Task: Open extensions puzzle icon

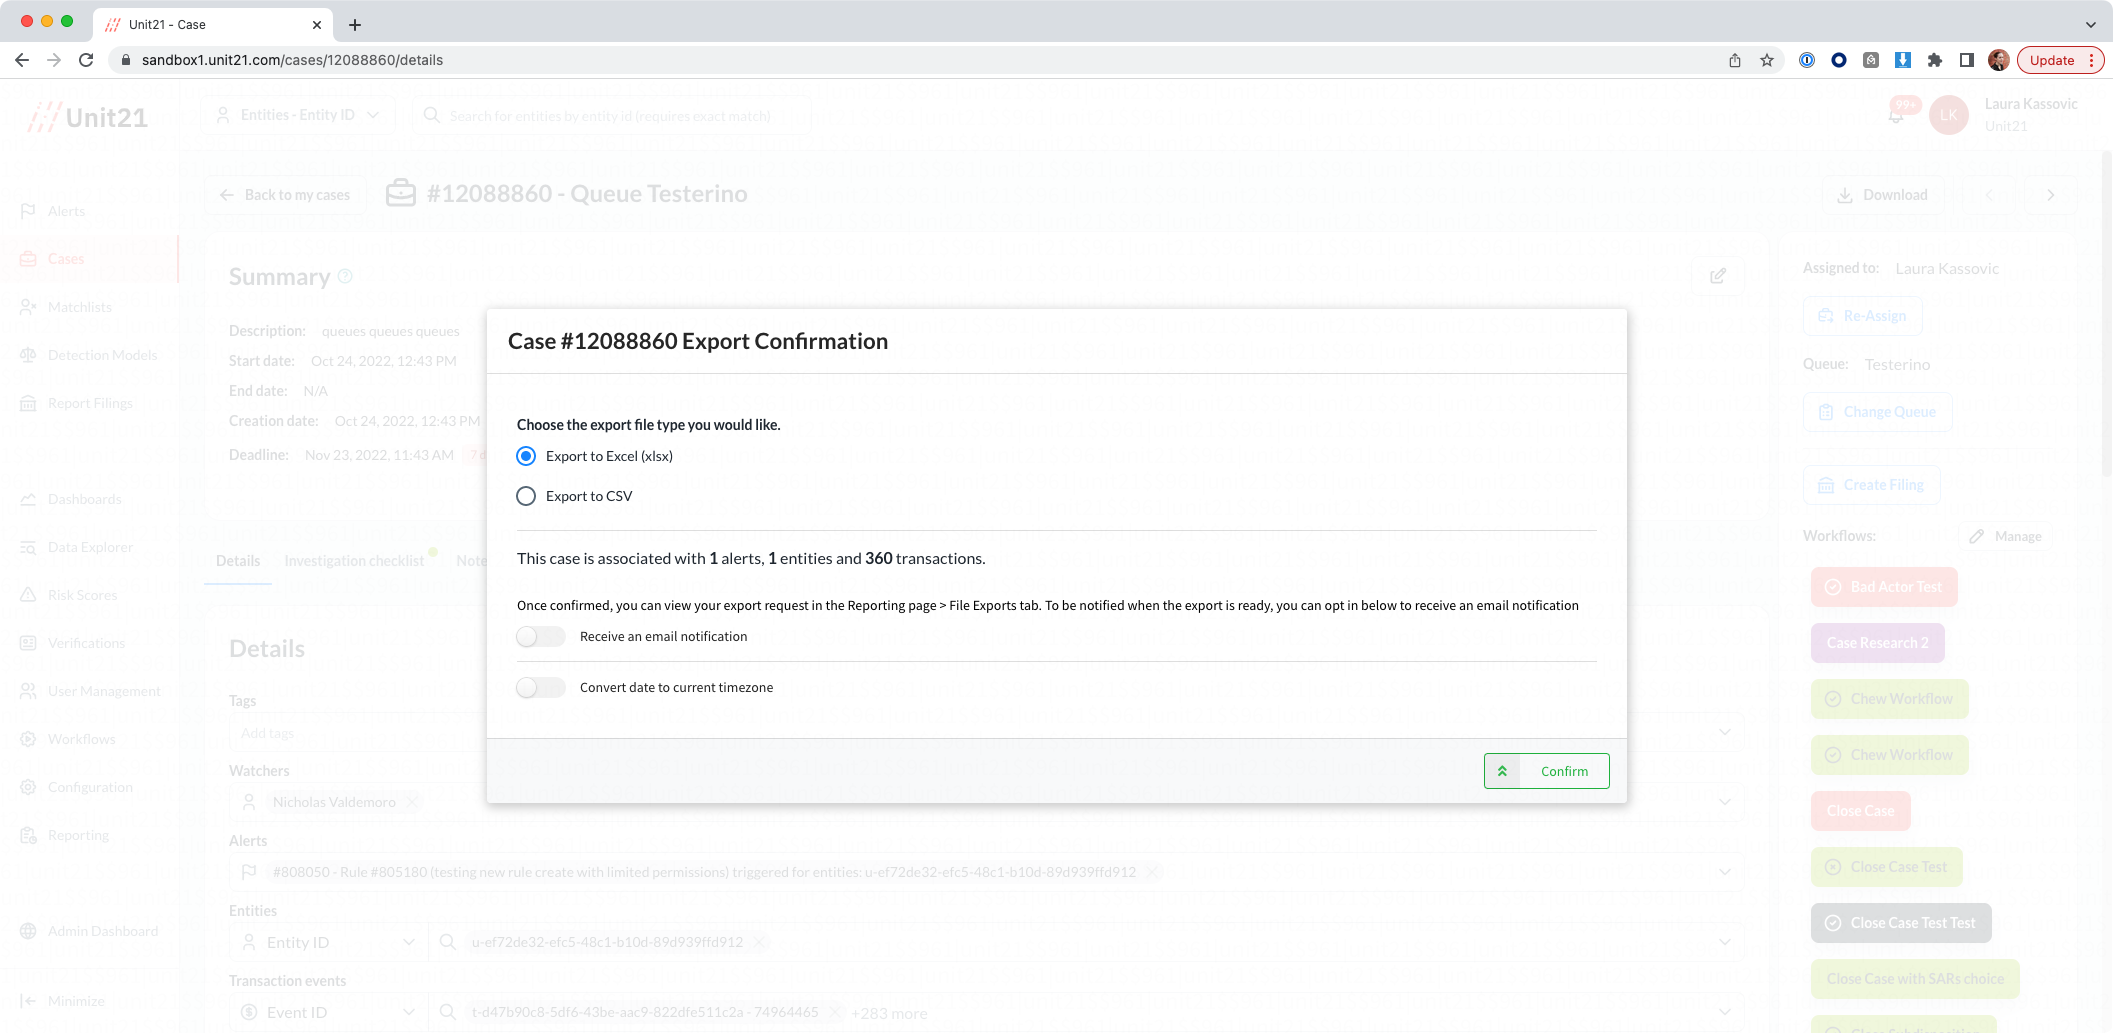Action: click(1935, 60)
